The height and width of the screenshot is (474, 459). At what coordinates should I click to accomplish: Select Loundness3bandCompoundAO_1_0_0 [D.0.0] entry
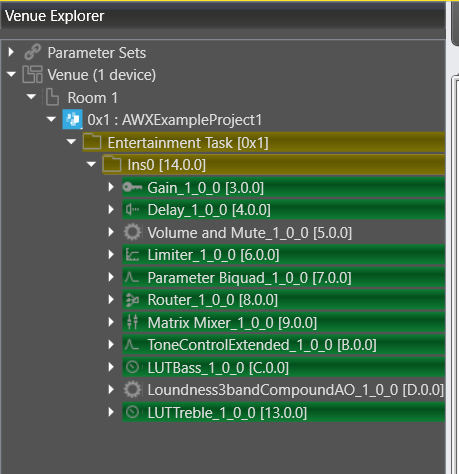(296, 390)
